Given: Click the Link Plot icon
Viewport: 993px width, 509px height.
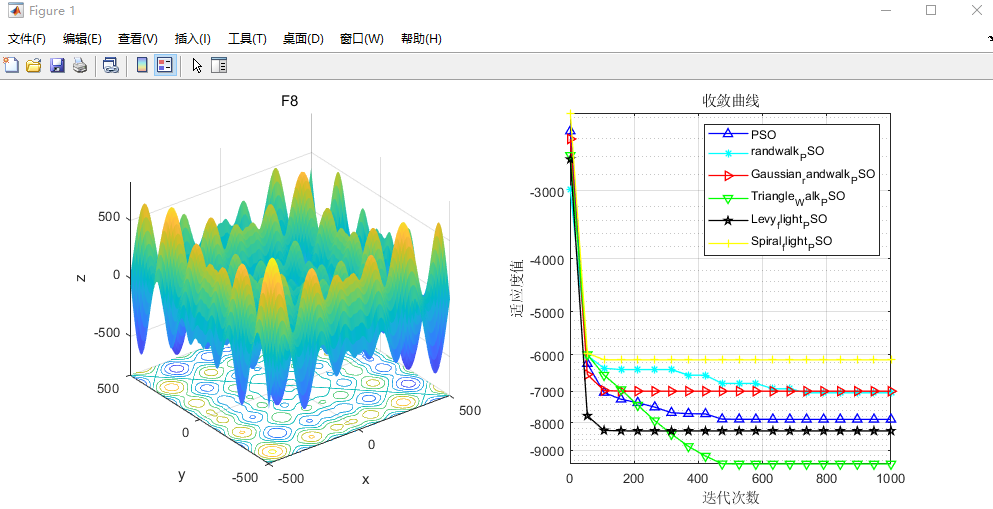Looking at the screenshot, I should (111, 65).
